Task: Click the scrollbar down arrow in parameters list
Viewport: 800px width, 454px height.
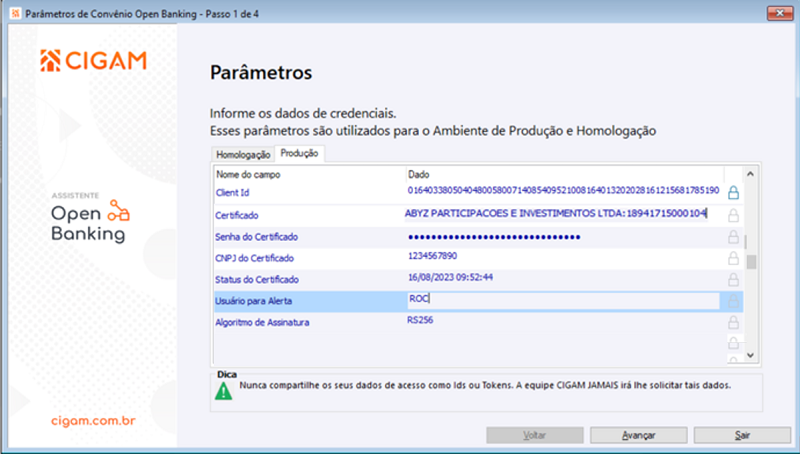Action: (750, 355)
